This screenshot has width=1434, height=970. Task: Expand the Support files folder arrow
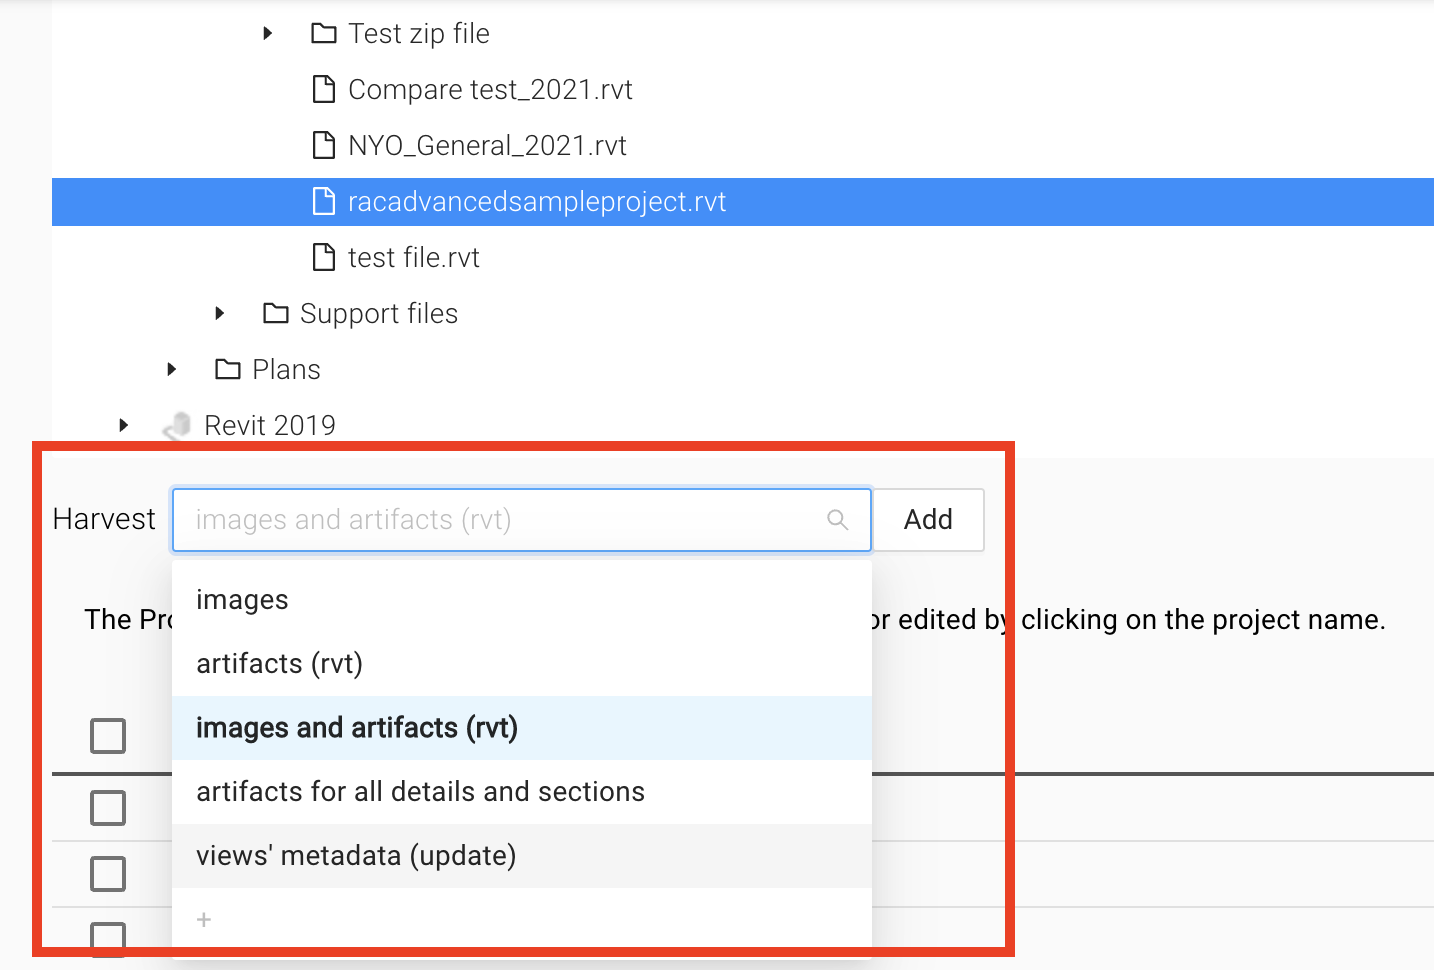(219, 313)
